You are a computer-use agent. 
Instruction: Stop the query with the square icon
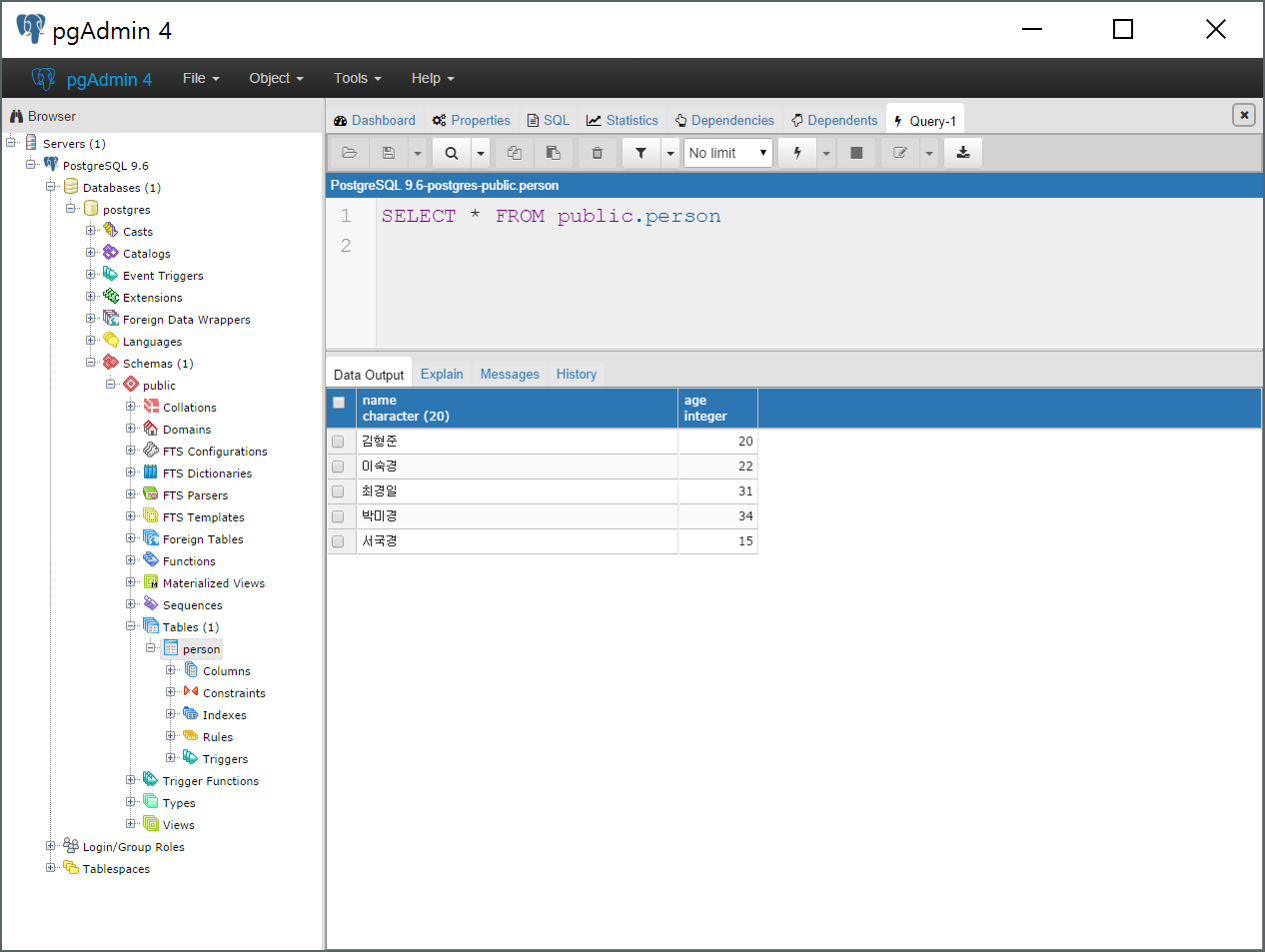(x=856, y=153)
